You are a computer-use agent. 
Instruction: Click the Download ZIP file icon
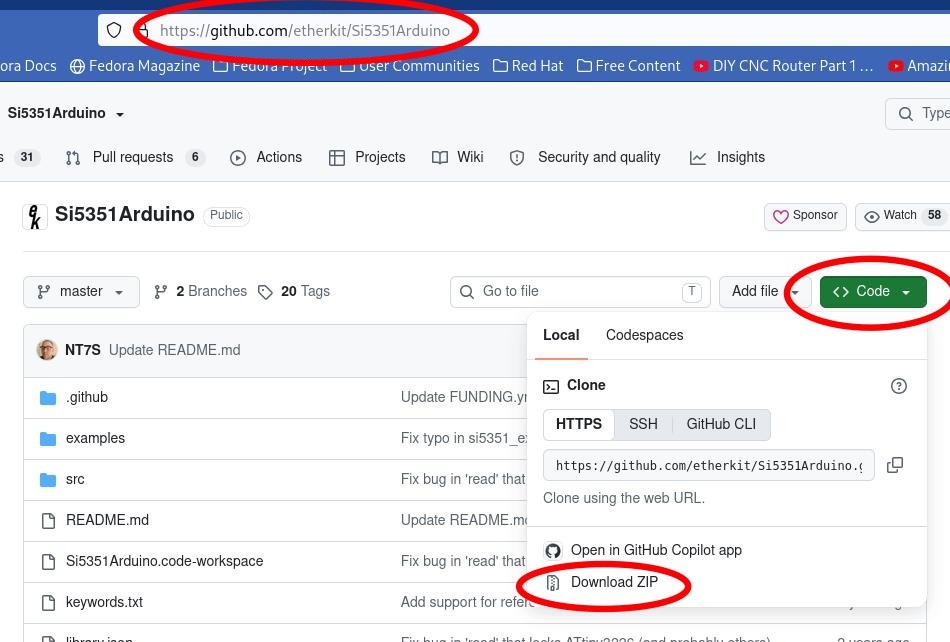[x=553, y=583]
